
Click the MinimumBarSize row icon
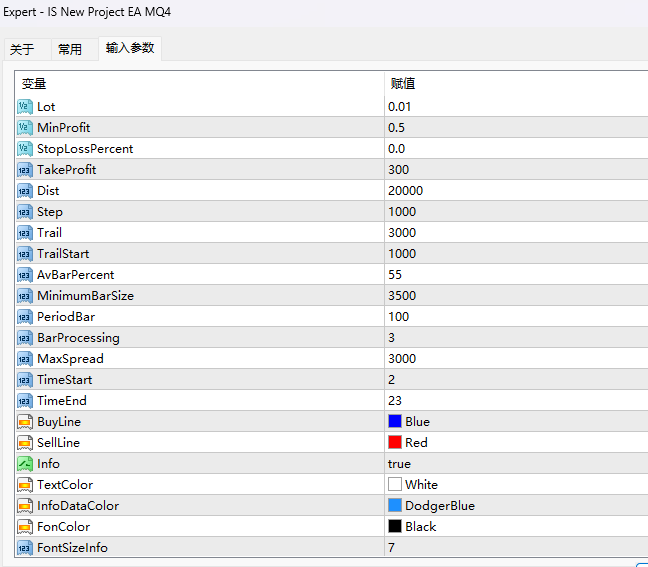coord(25,296)
